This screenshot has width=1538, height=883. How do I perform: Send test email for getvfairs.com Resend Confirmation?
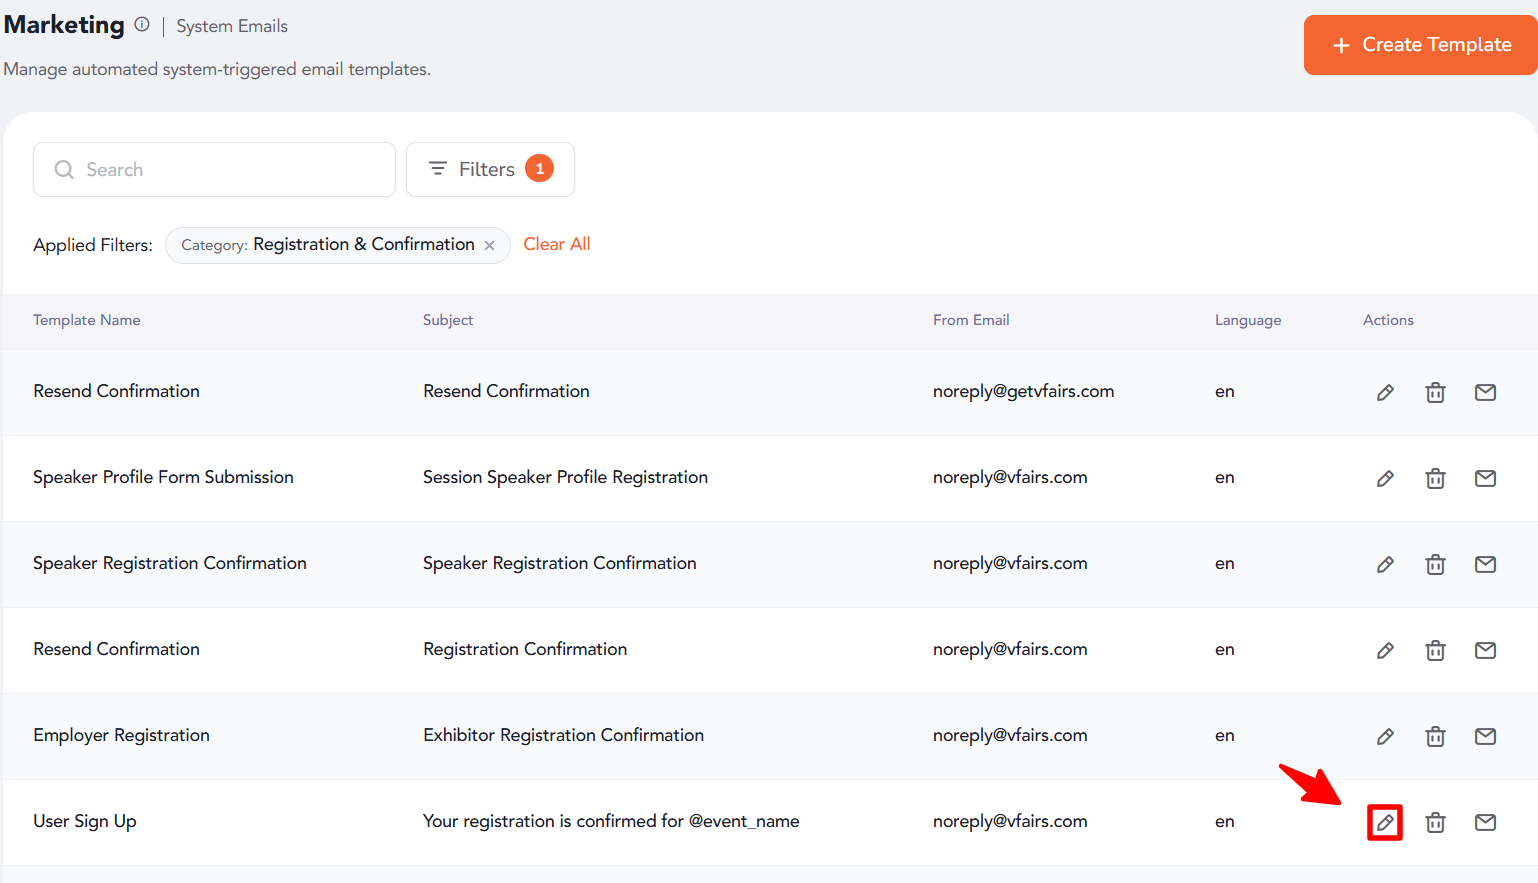[1485, 392]
